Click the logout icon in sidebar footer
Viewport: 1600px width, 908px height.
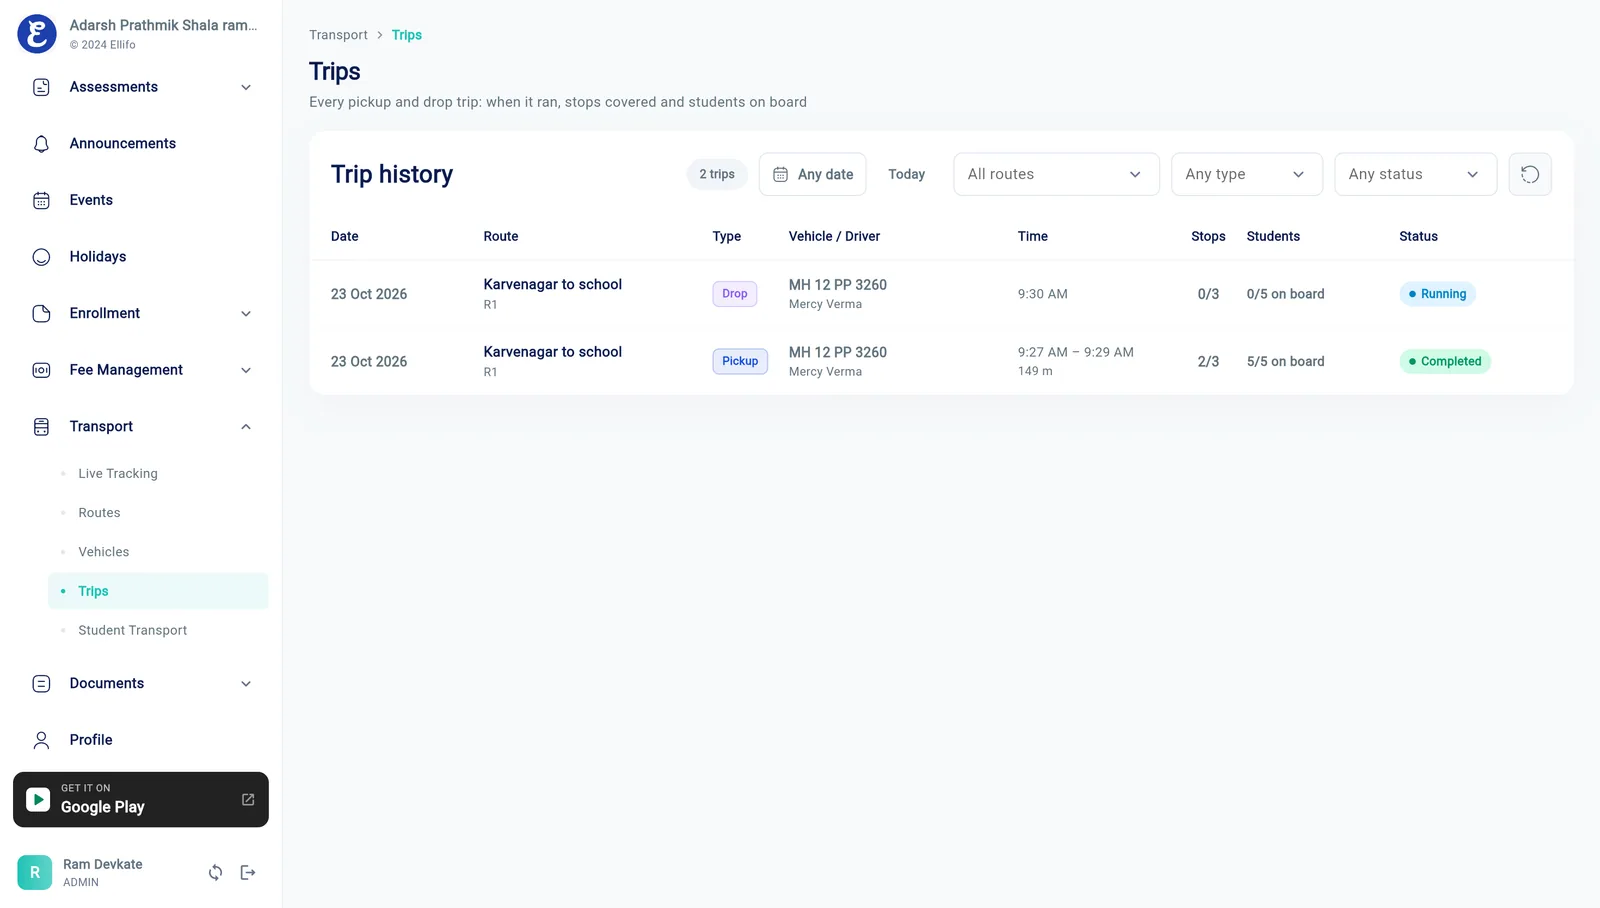(248, 873)
